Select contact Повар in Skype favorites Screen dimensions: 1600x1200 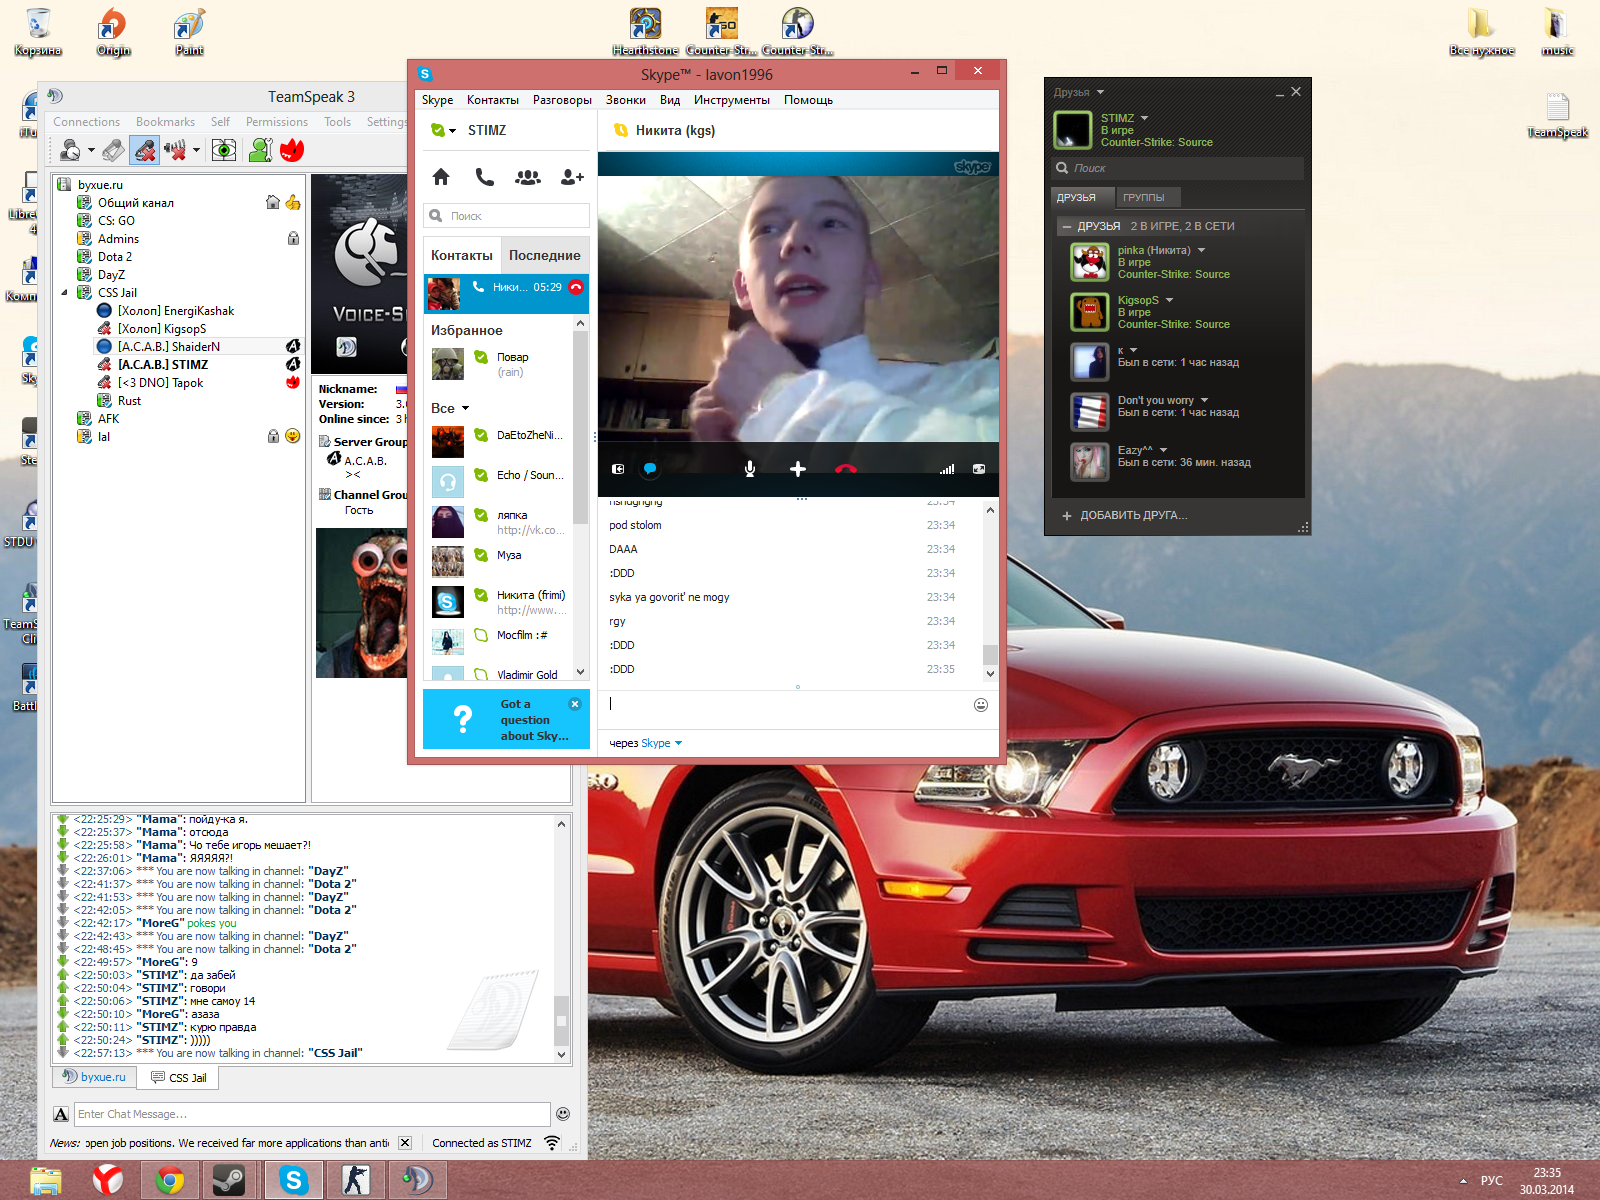pyautogui.click(x=498, y=364)
